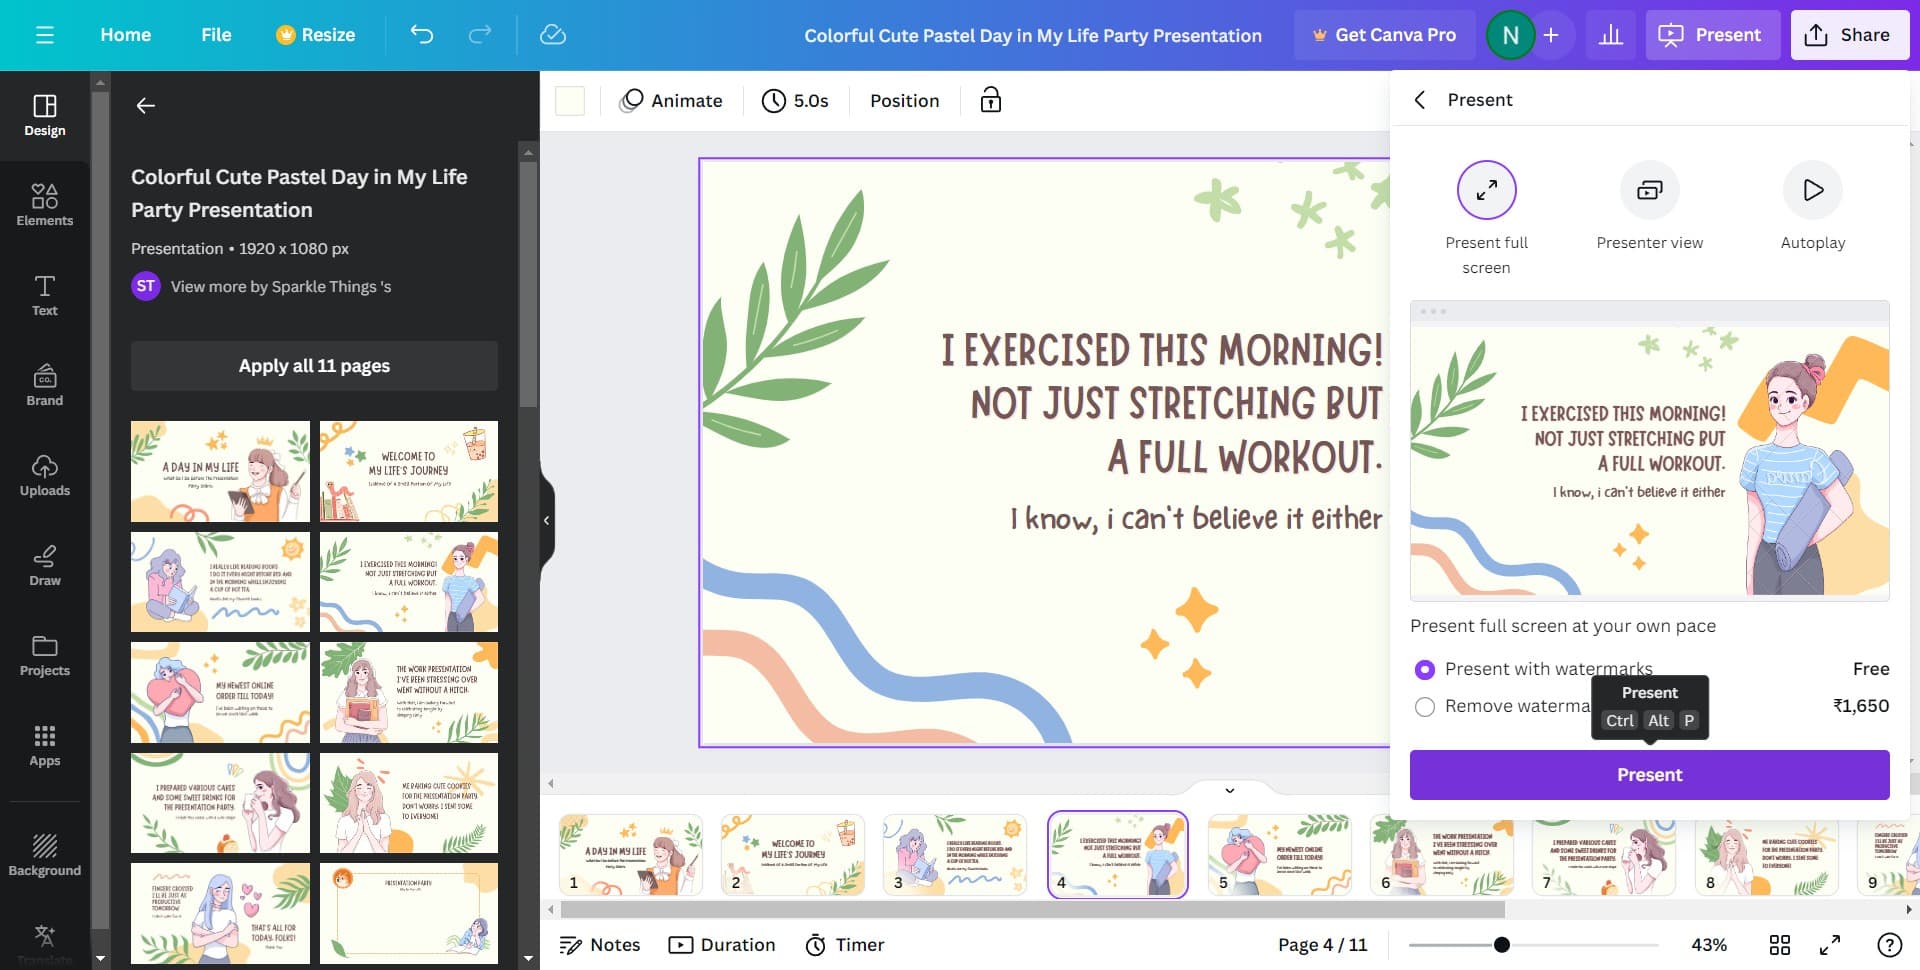Open analytics bar chart icon
1920x970 pixels.
pyautogui.click(x=1610, y=35)
